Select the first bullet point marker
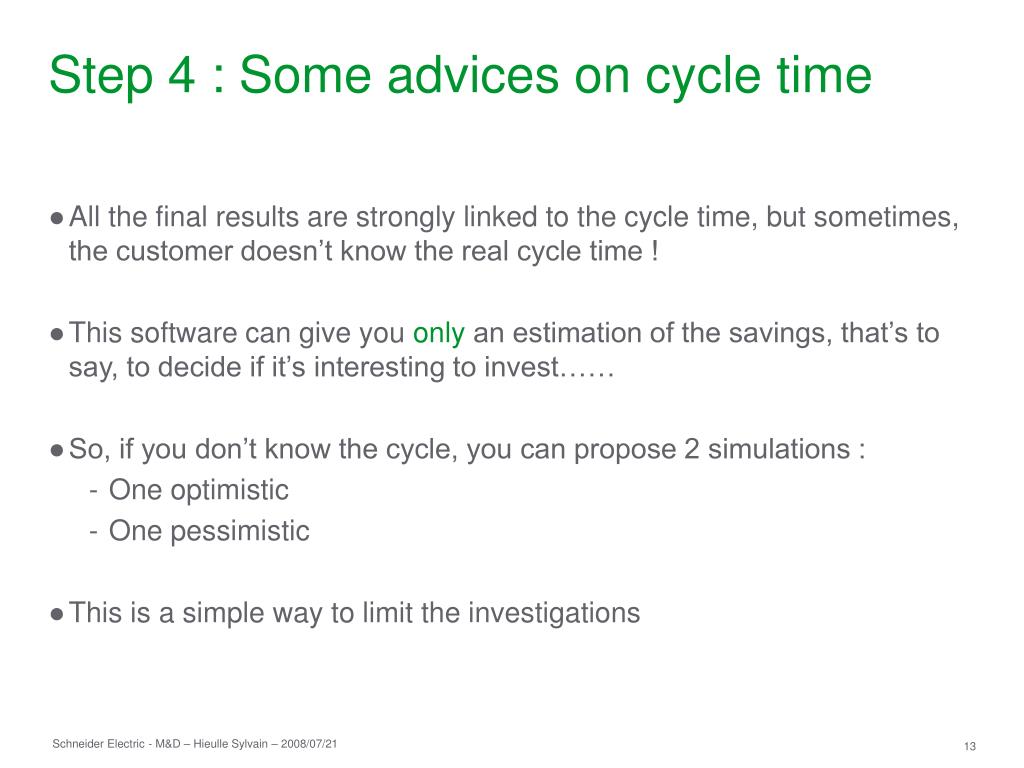Image resolution: width=1024 pixels, height=768 pixels. click(x=57, y=218)
